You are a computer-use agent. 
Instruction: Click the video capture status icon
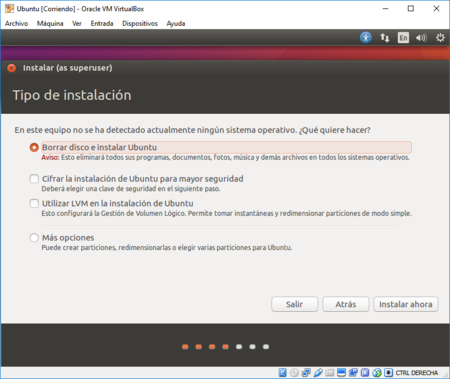coord(353,373)
